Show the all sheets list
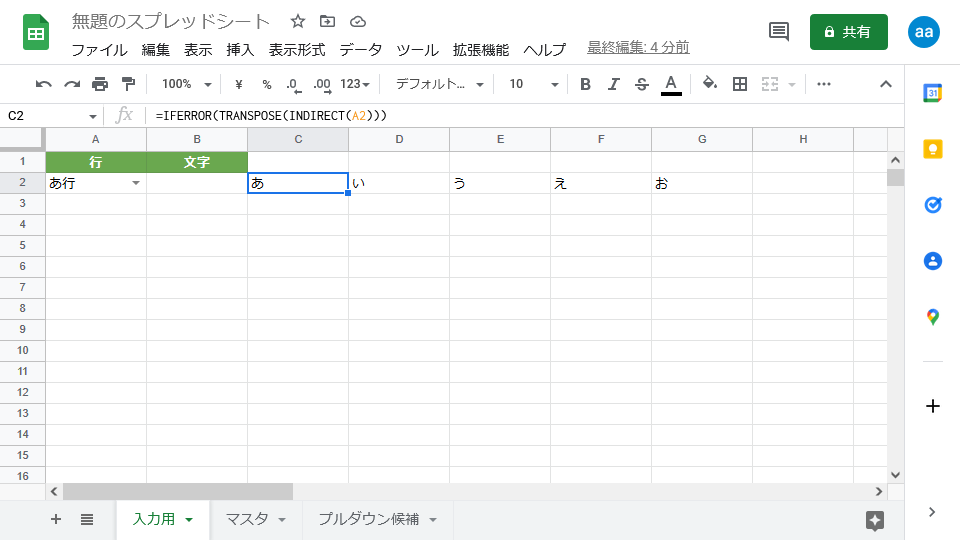This screenshot has height=540, width=960. coord(87,520)
